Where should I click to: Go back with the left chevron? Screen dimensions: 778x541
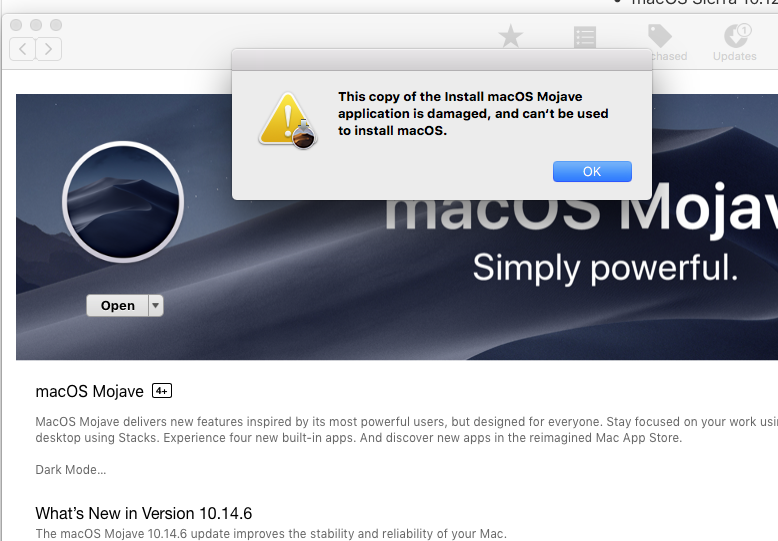pos(22,49)
